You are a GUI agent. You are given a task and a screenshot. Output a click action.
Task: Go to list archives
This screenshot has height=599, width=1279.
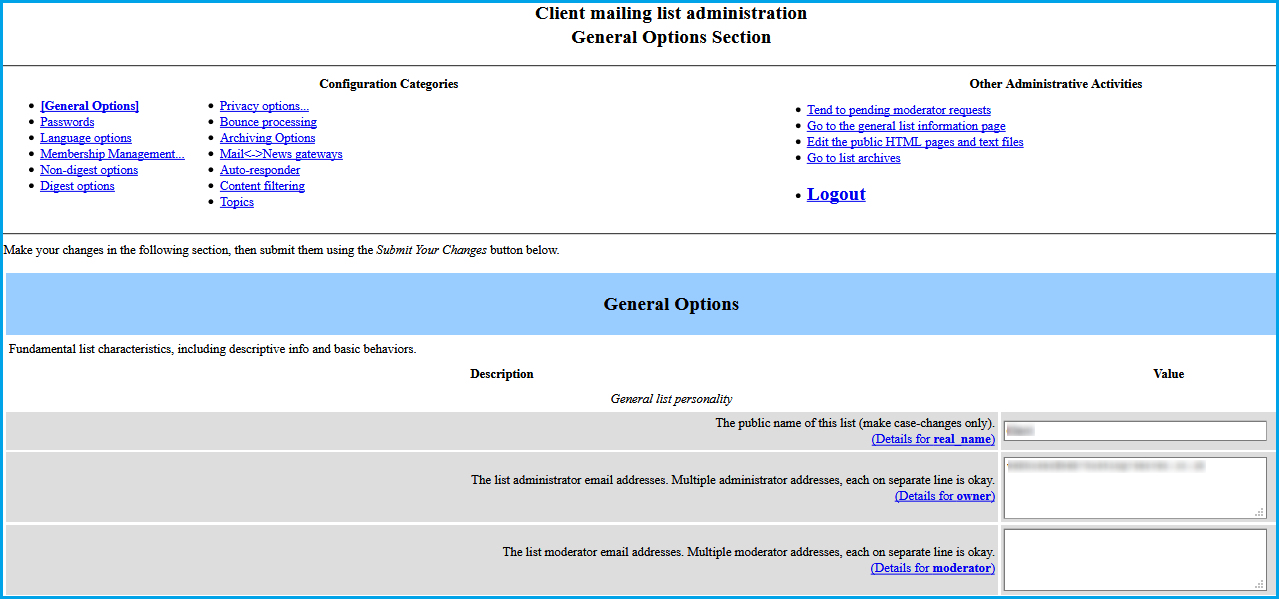point(853,158)
